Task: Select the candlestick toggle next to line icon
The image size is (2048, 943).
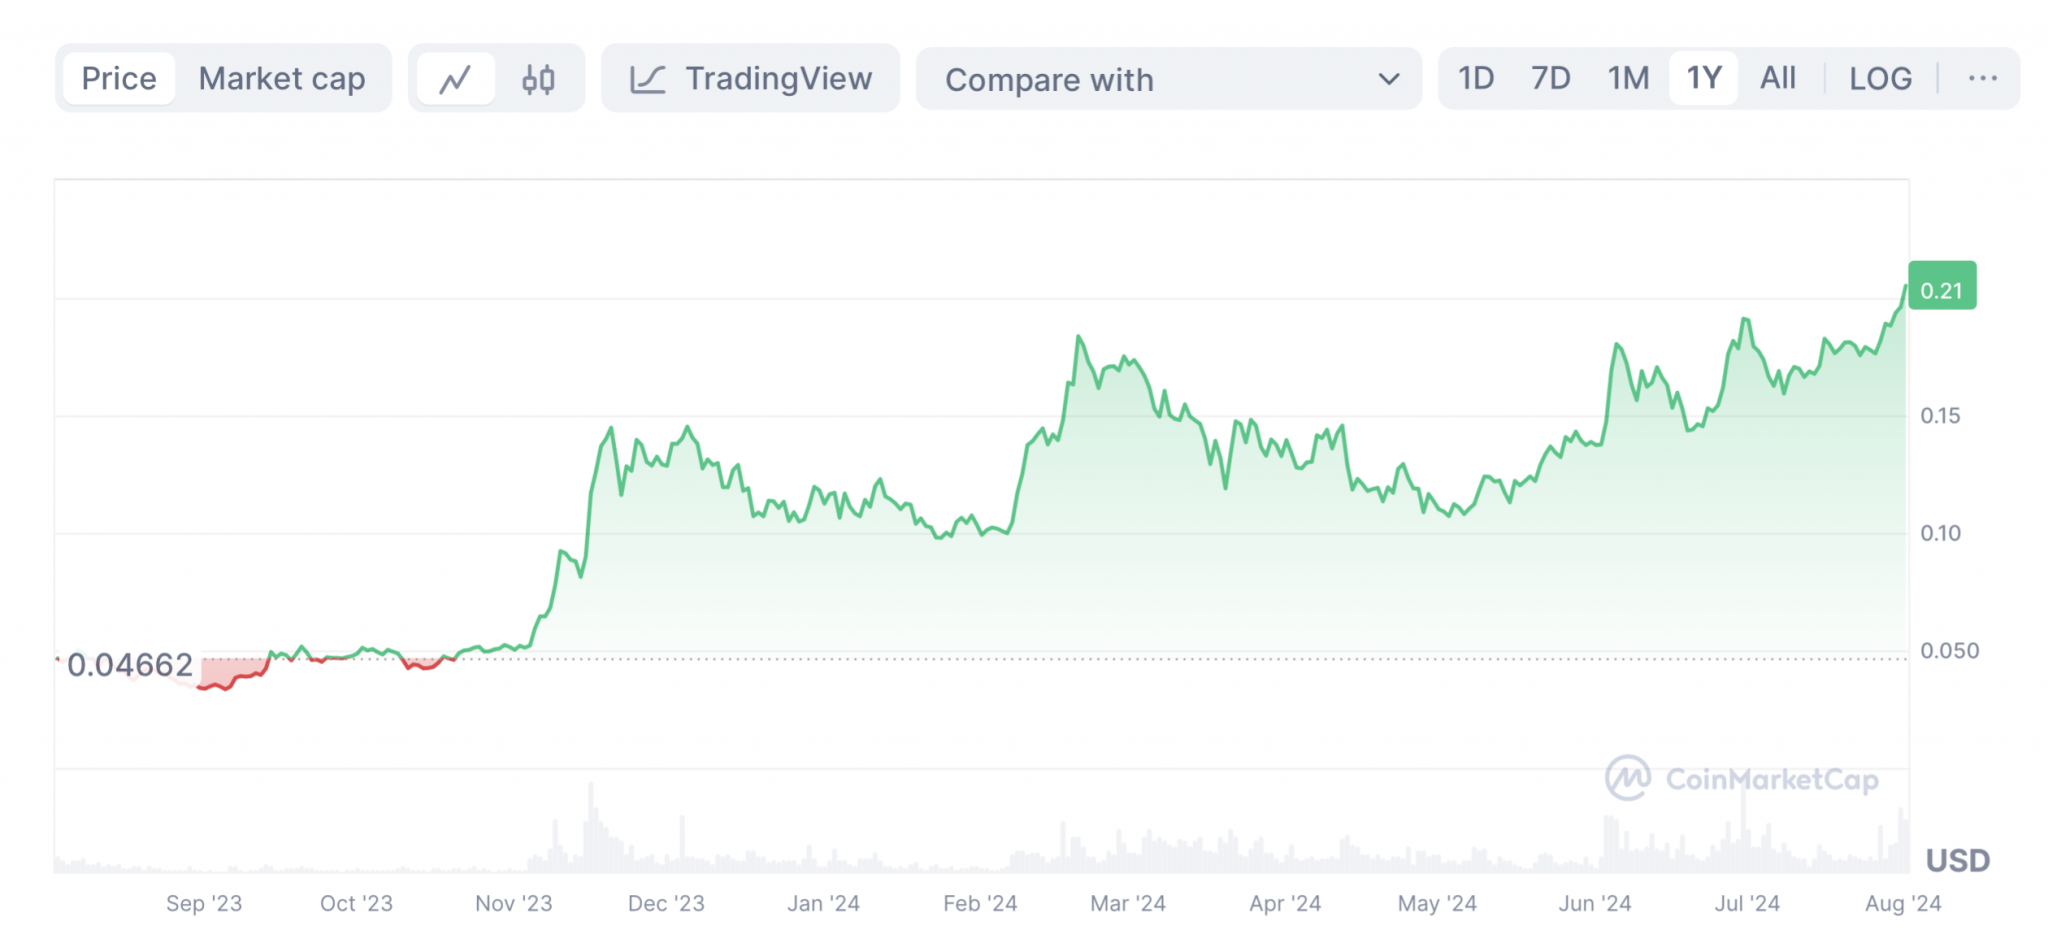Action: (537, 78)
